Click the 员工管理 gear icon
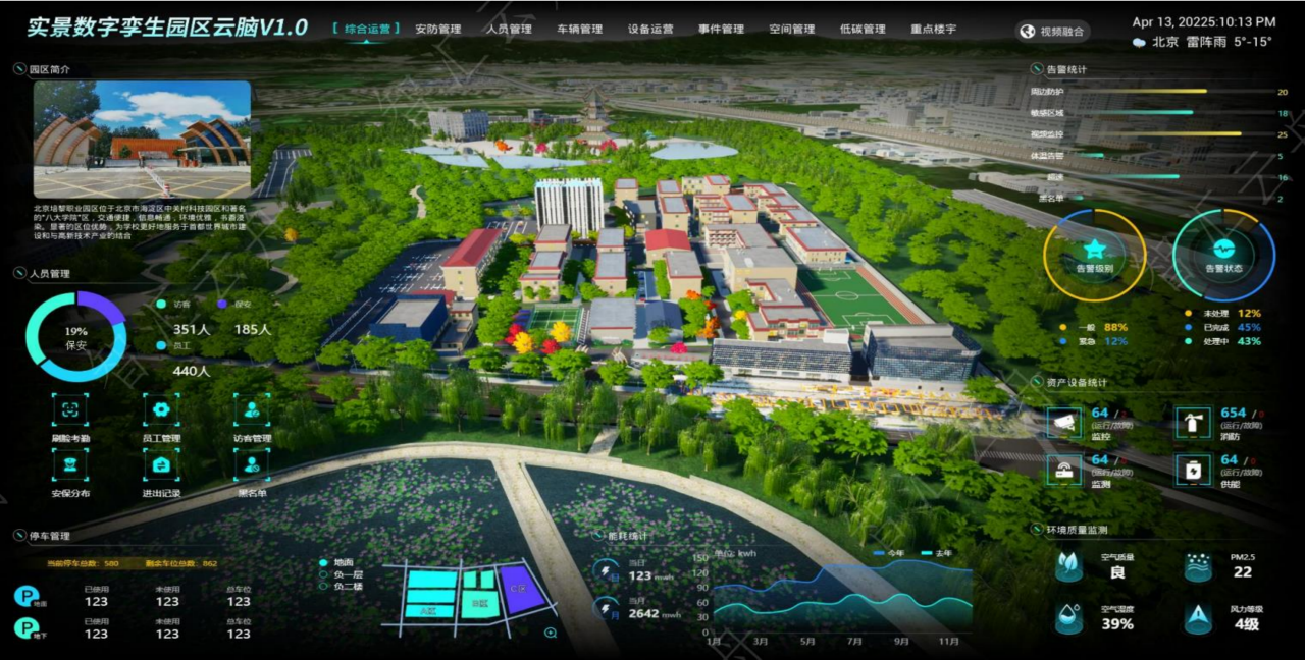The image size is (1306, 661). [160, 409]
